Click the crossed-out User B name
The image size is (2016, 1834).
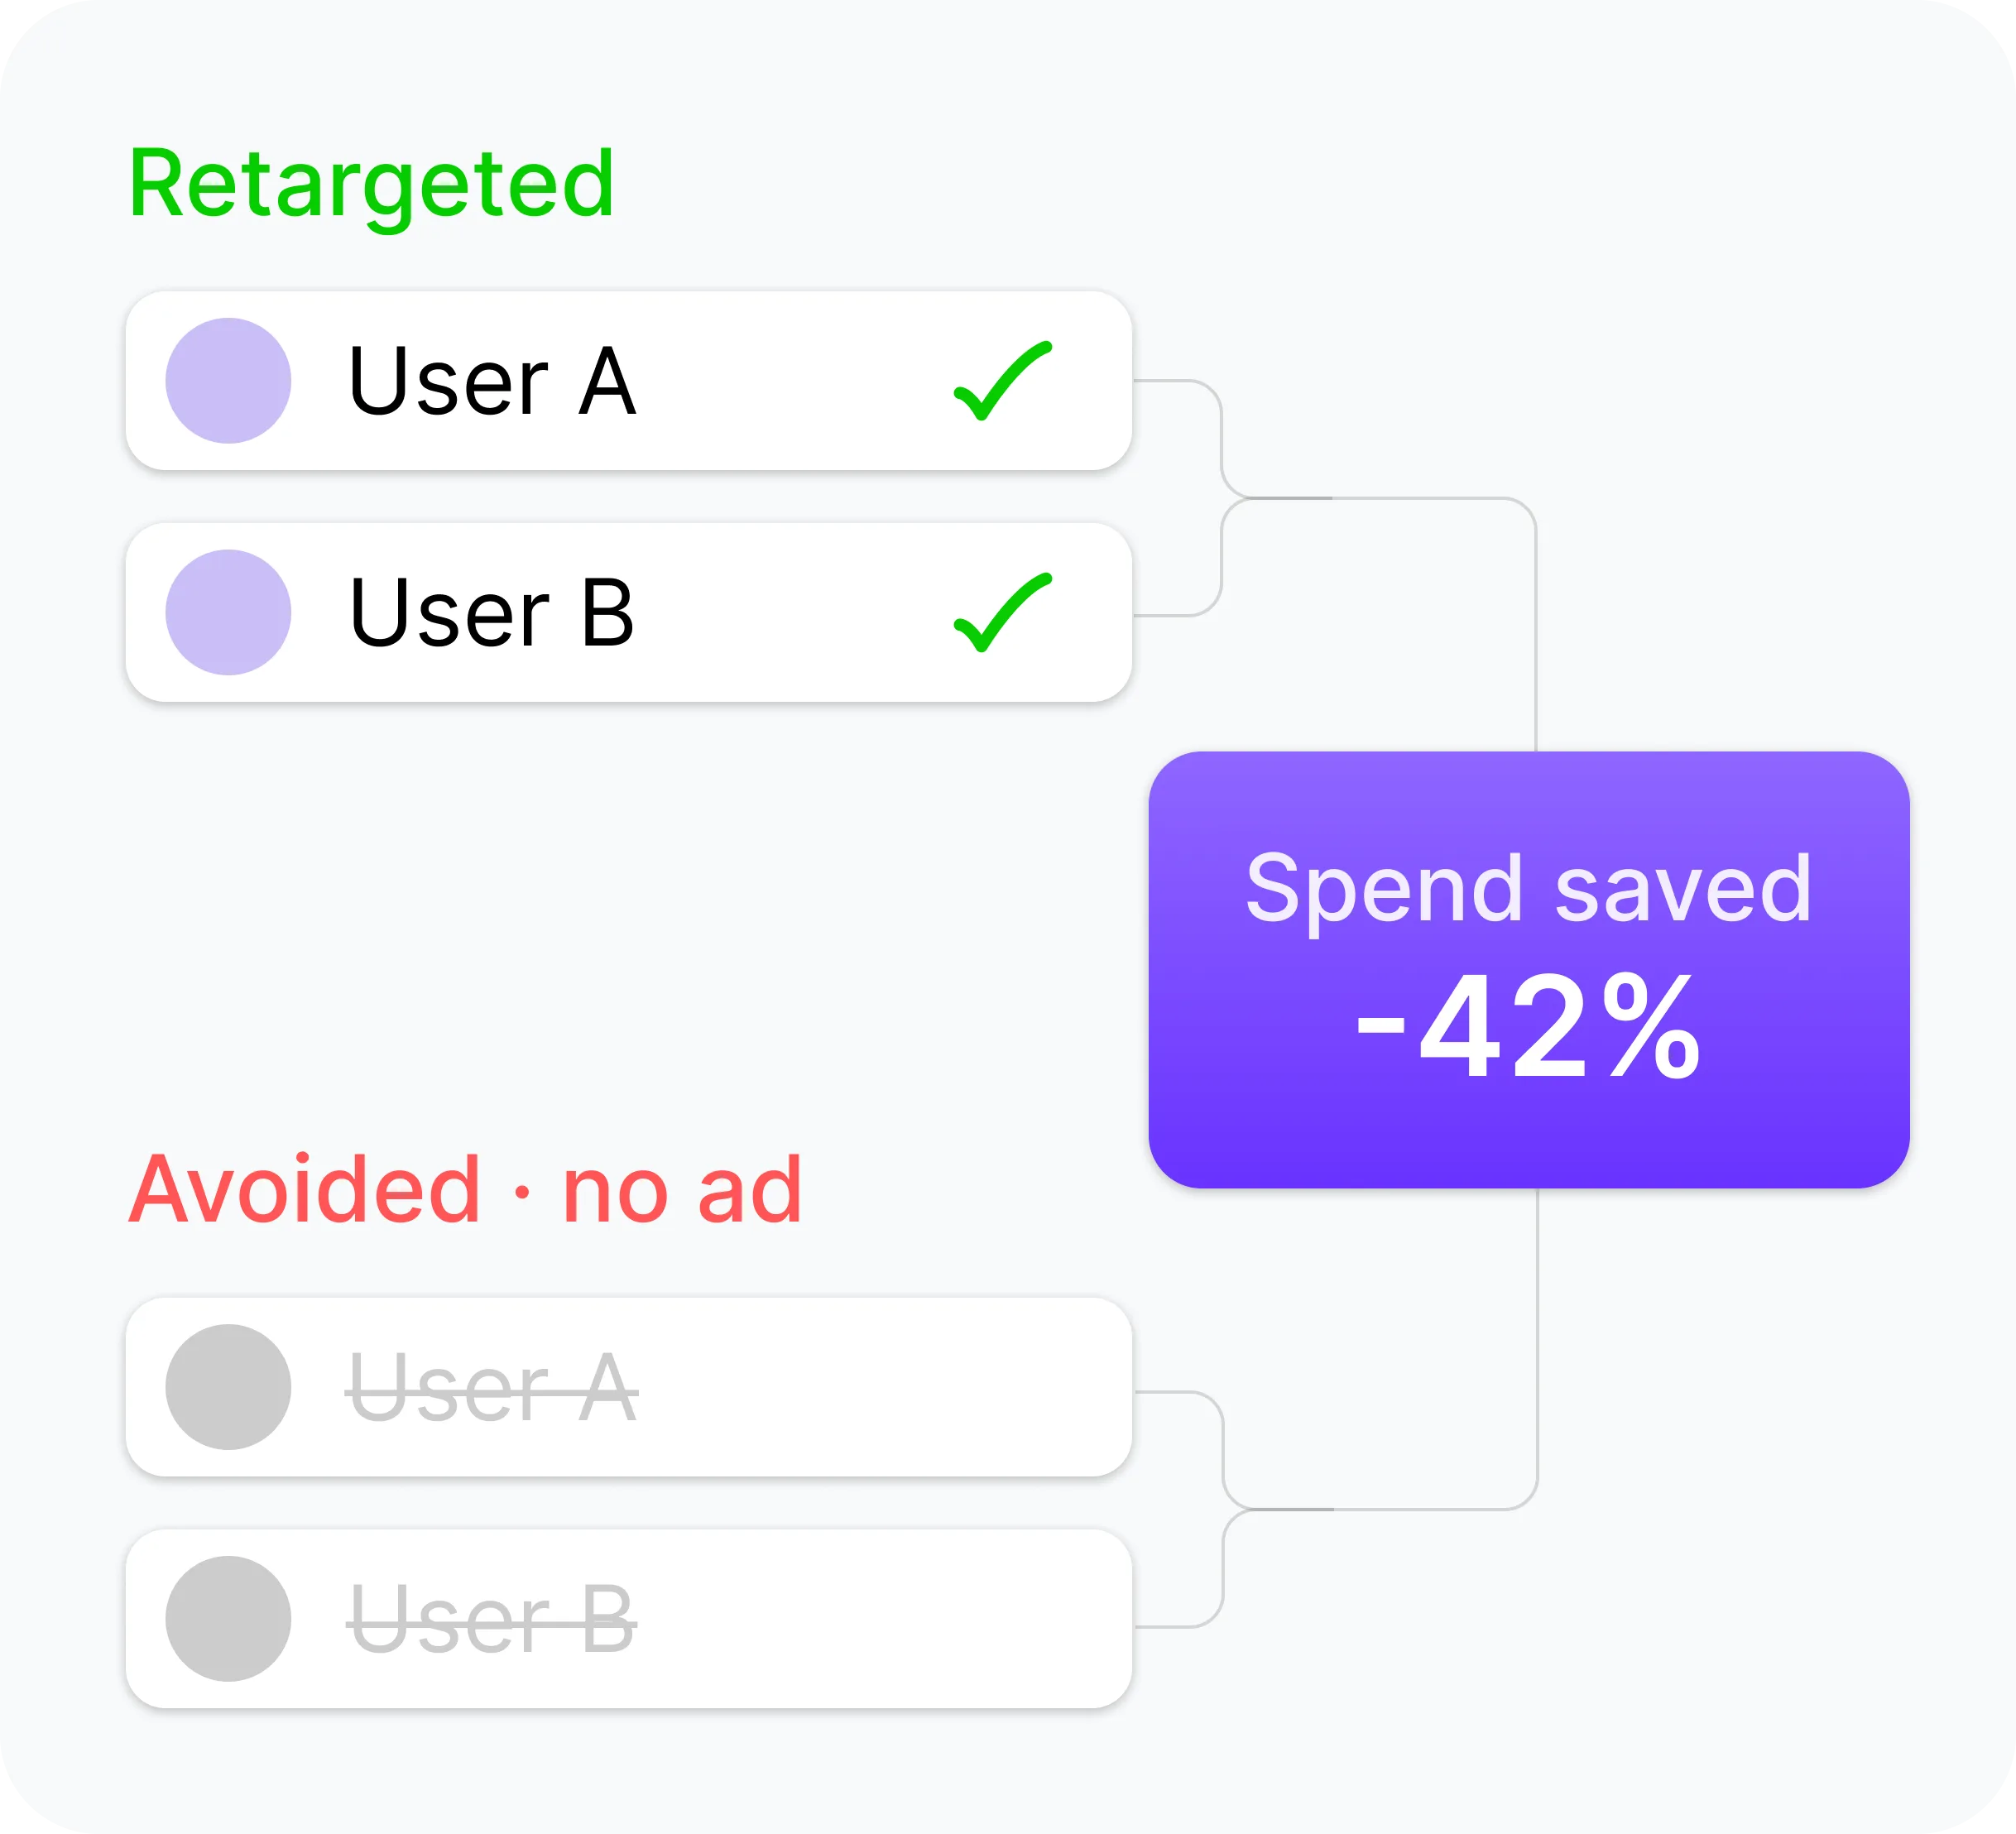click(492, 1620)
